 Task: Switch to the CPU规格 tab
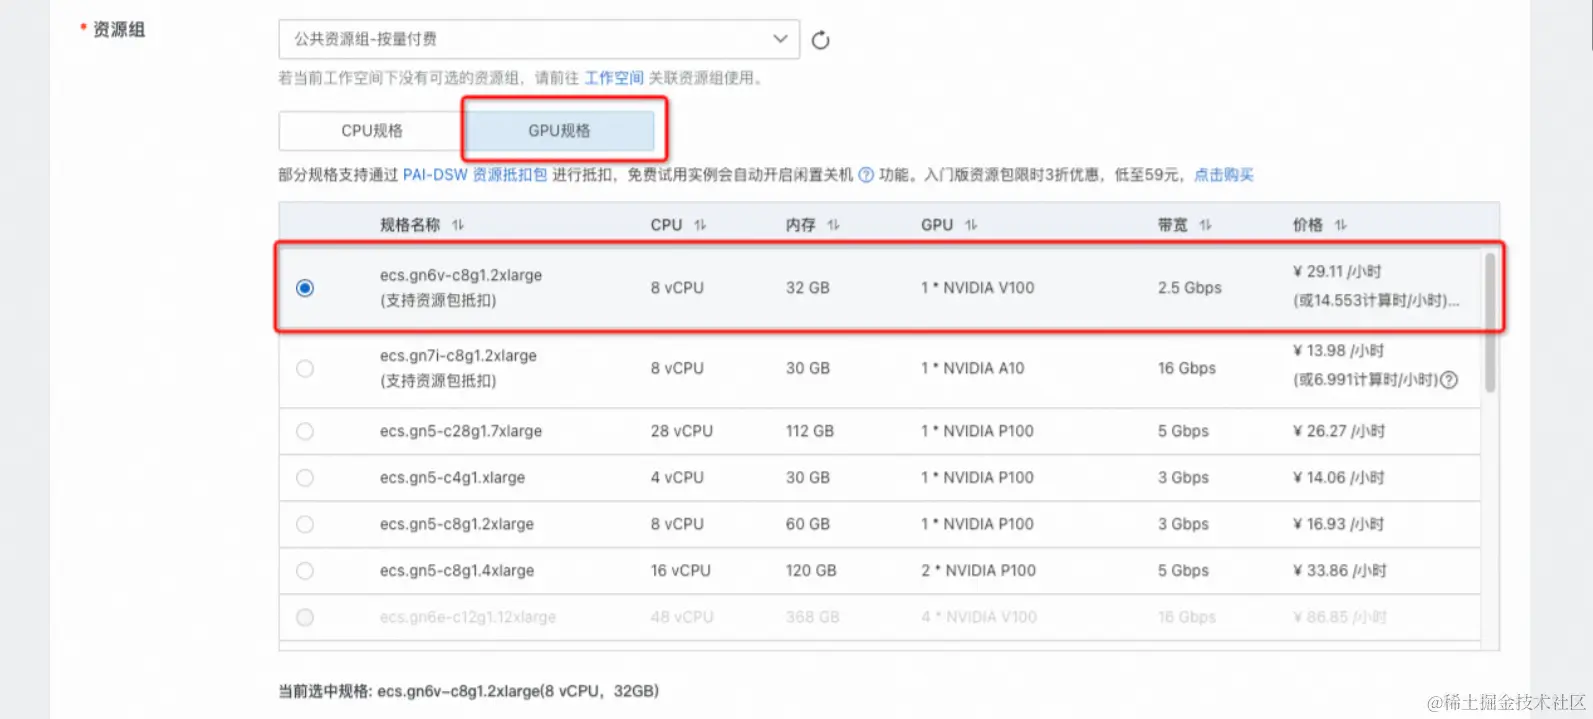pos(372,131)
